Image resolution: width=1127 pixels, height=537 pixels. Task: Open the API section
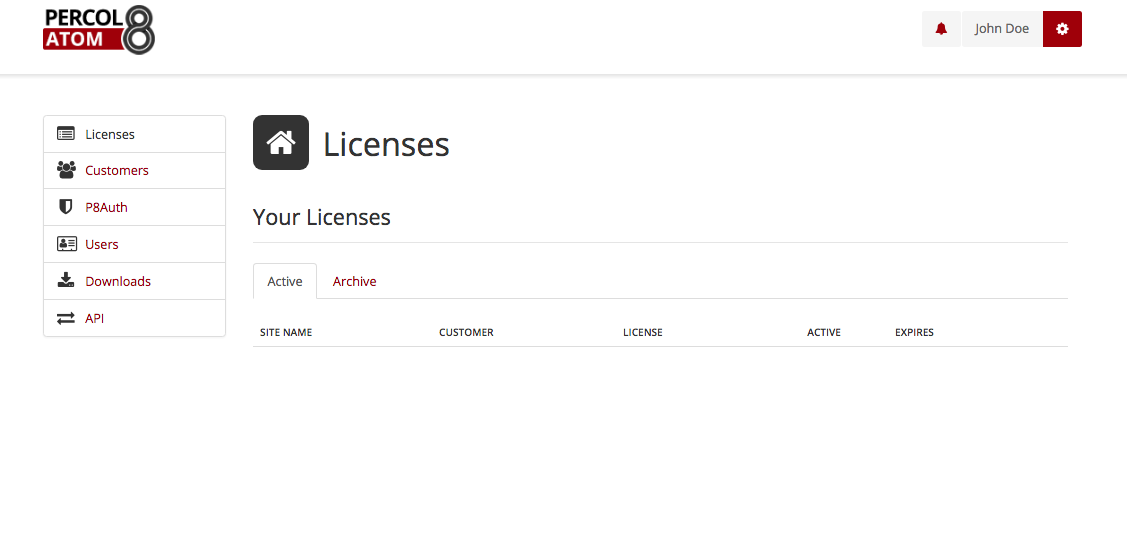pyautogui.click(x=134, y=318)
